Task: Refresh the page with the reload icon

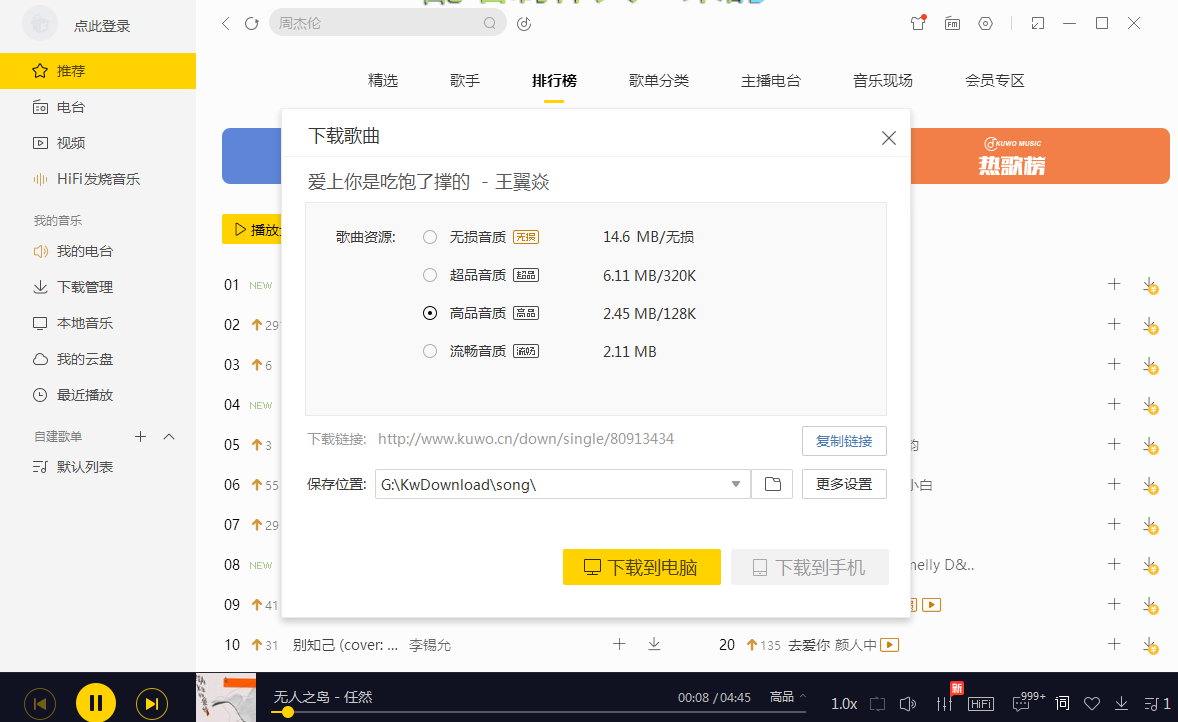Action: [252, 23]
